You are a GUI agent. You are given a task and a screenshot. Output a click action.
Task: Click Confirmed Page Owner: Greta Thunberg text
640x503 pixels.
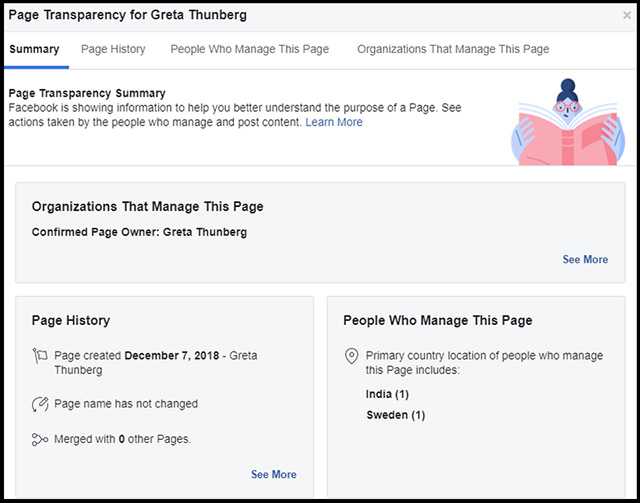[x=139, y=232]
